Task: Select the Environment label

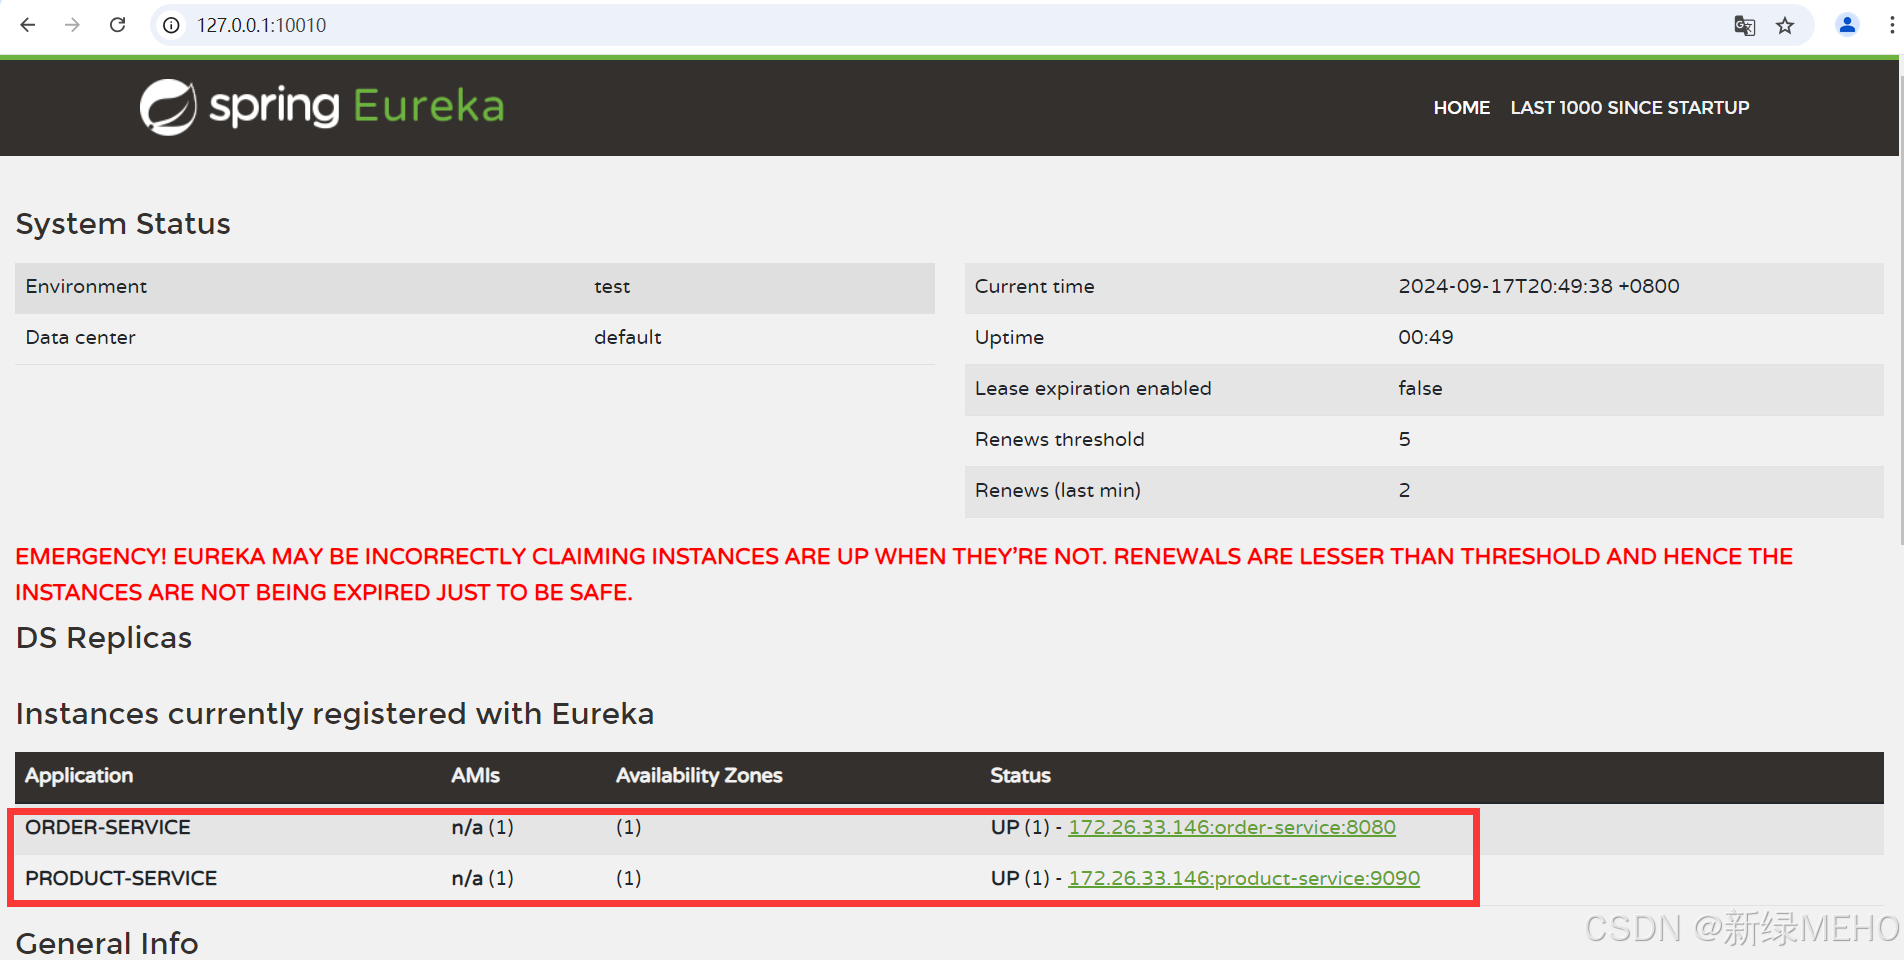Action: pos(86,286)
